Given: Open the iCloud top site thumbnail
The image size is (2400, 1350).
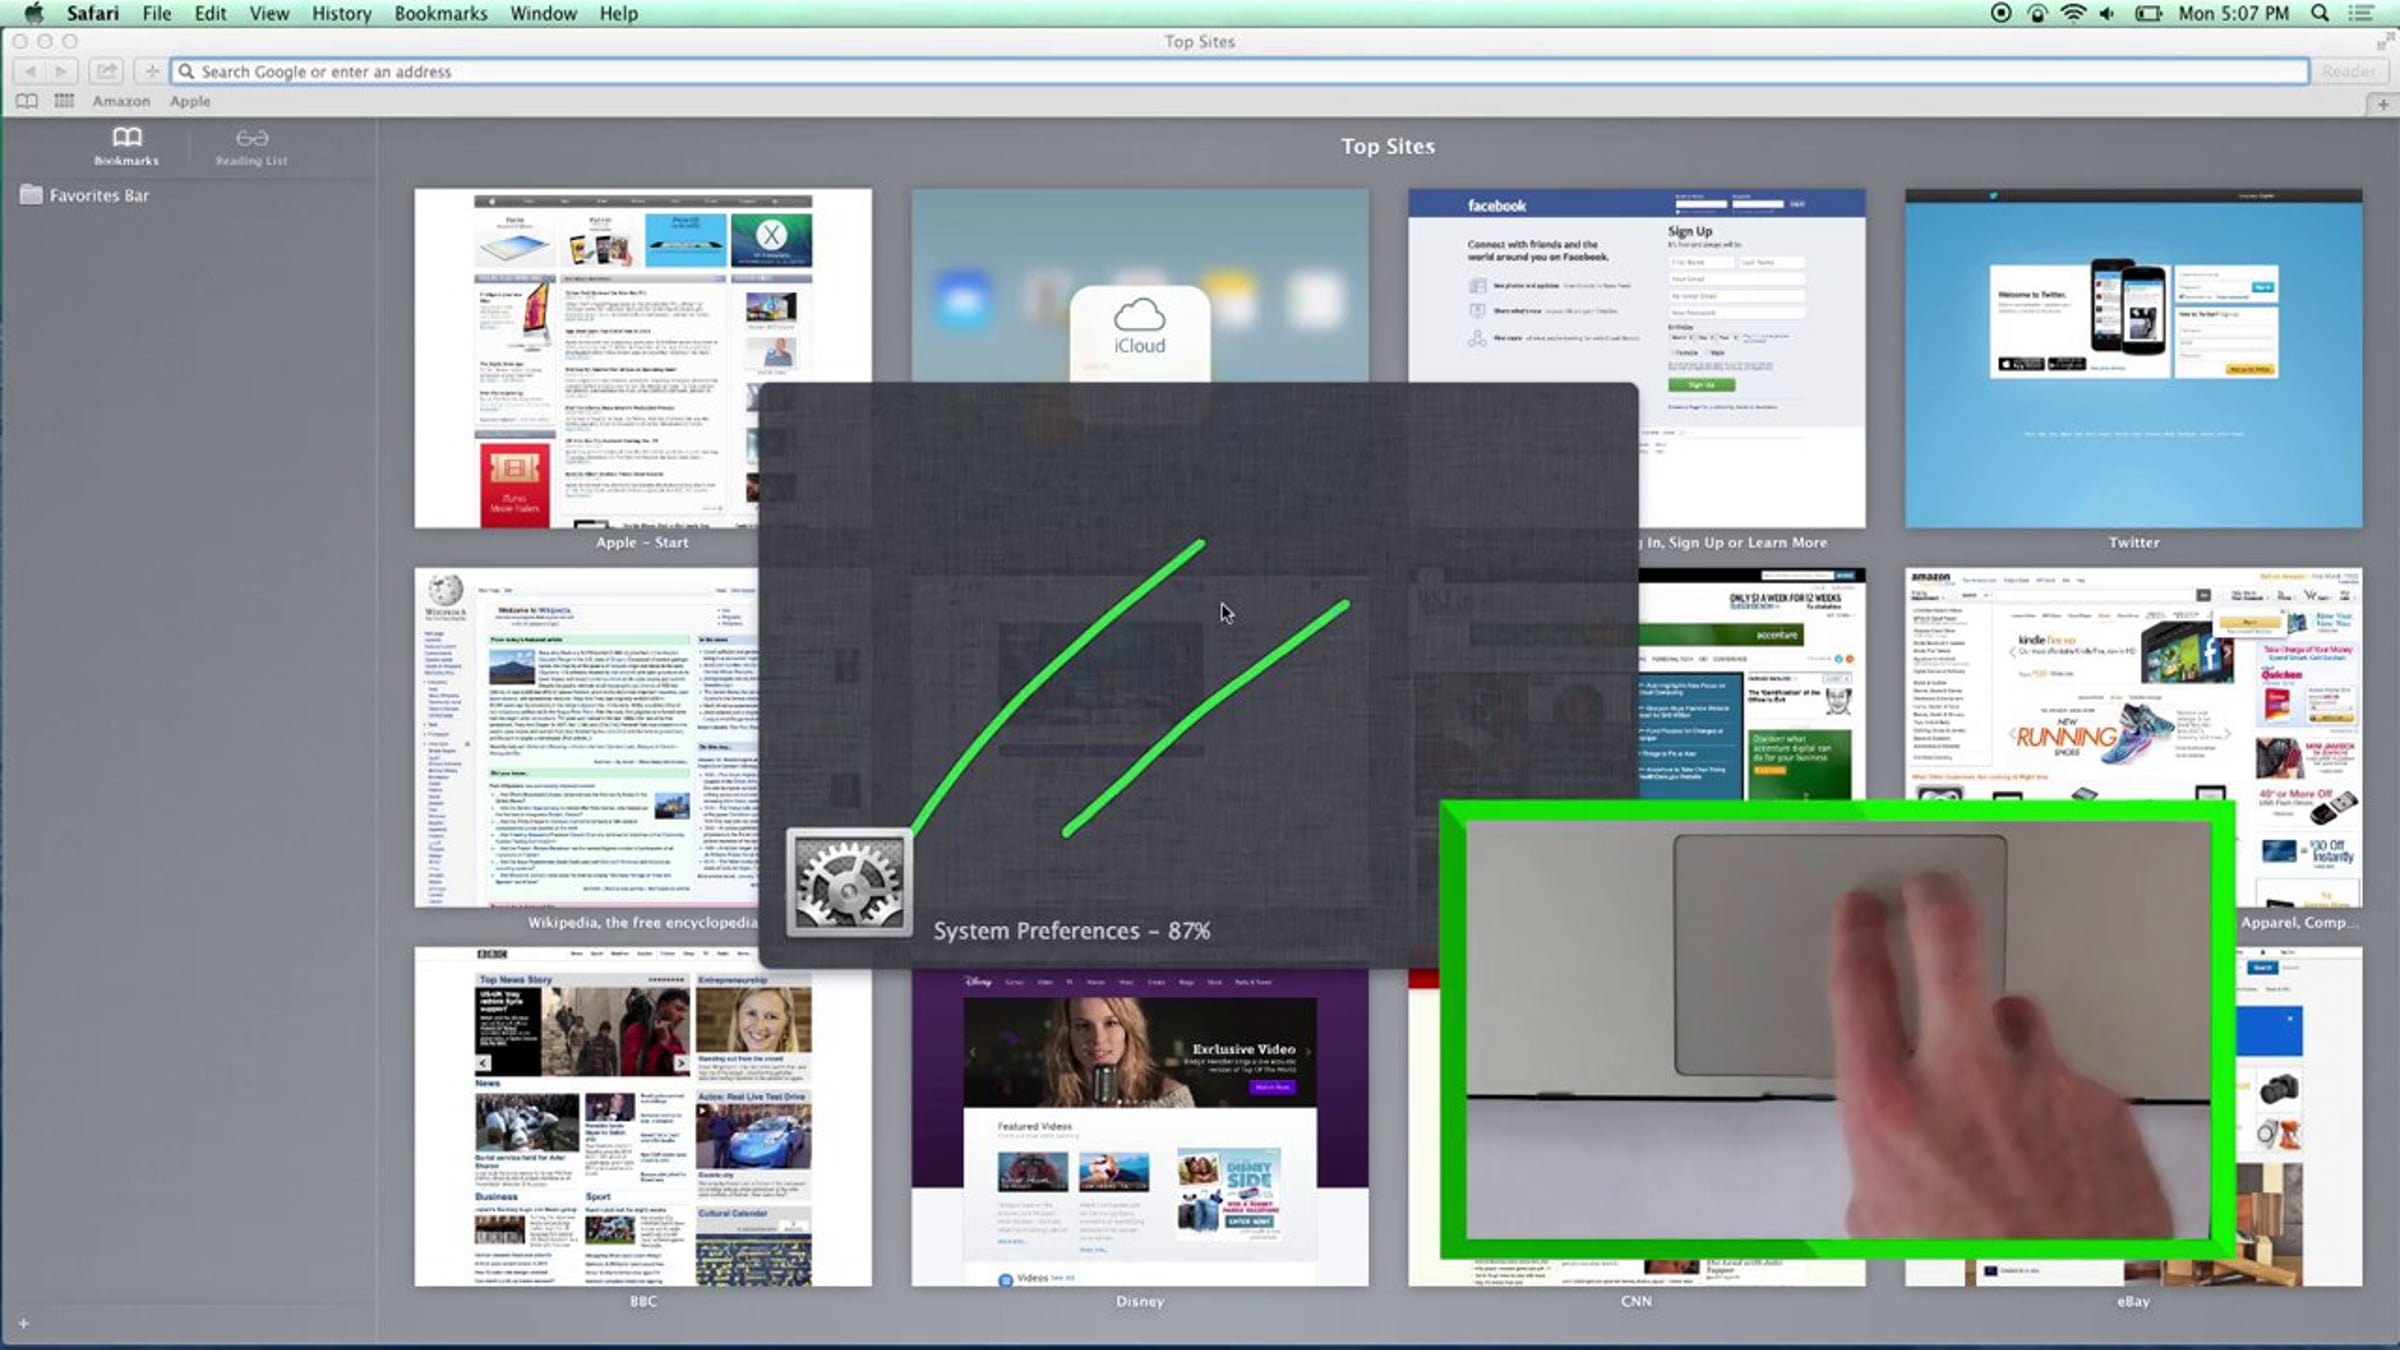Looking at the screenshot, I should [x=1140, y=286].
